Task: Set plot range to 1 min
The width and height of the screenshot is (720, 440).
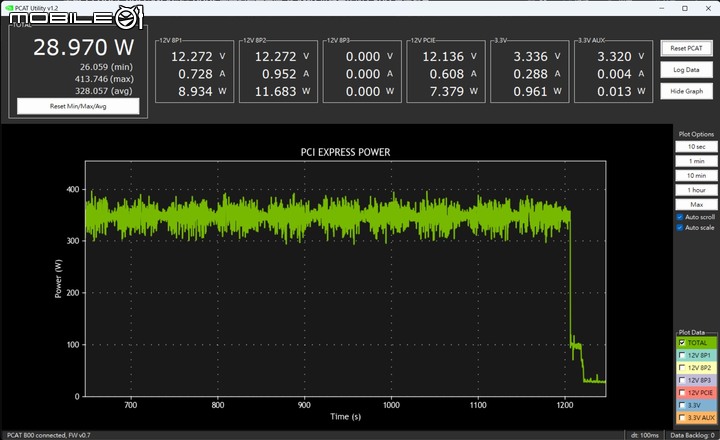Action: [x=696, y=161]
